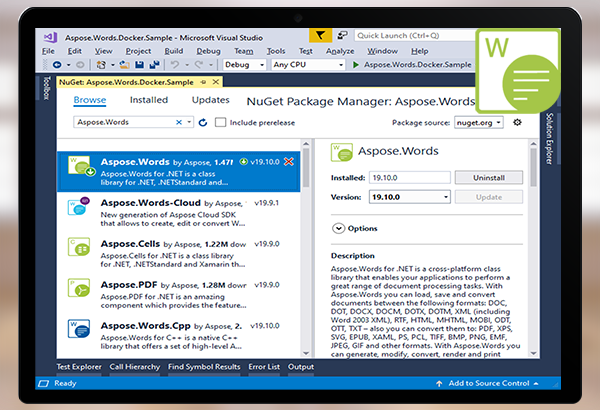The width and height of the screenshot is (600, 410).
Task: Open NuGet package source settings gear
Action: (x=517, y=122)
